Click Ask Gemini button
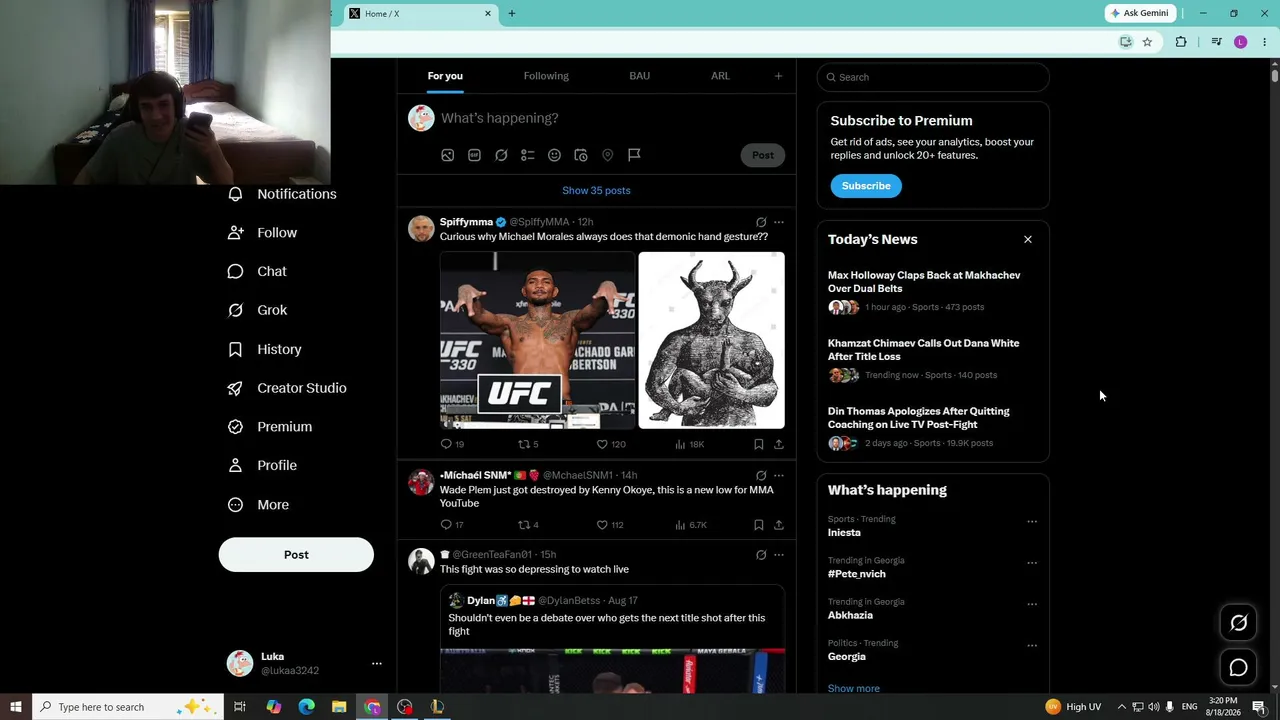1280x720 pixels. tap(1138, 13)
